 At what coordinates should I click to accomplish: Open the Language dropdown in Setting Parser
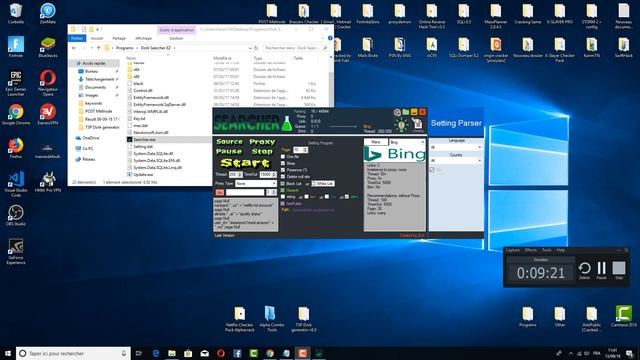(456, 147)
